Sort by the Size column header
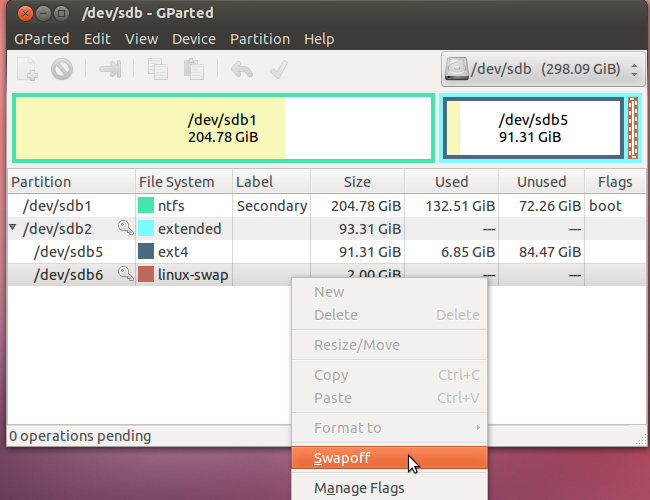Screen dimensions: 650x500 click(357, 182)
